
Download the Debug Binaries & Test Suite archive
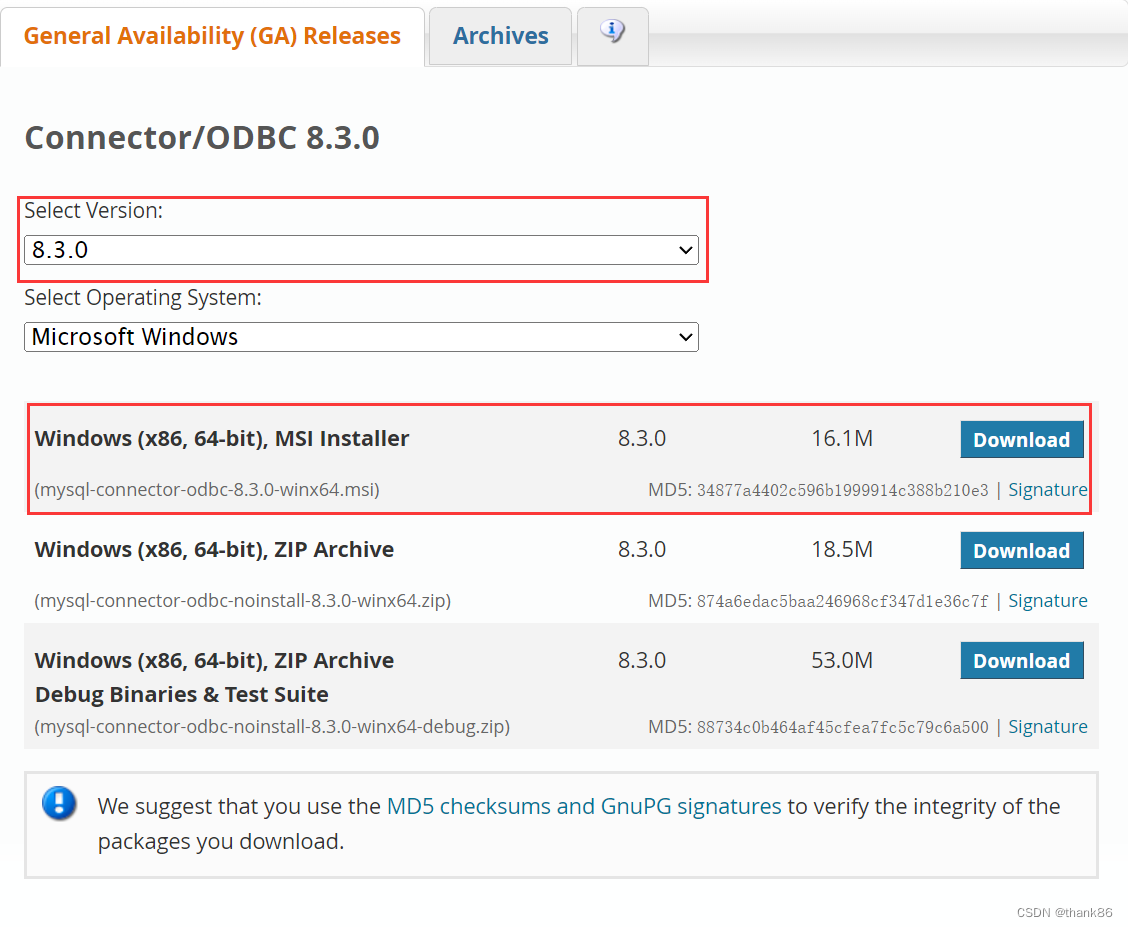(x=1021, y=660)
